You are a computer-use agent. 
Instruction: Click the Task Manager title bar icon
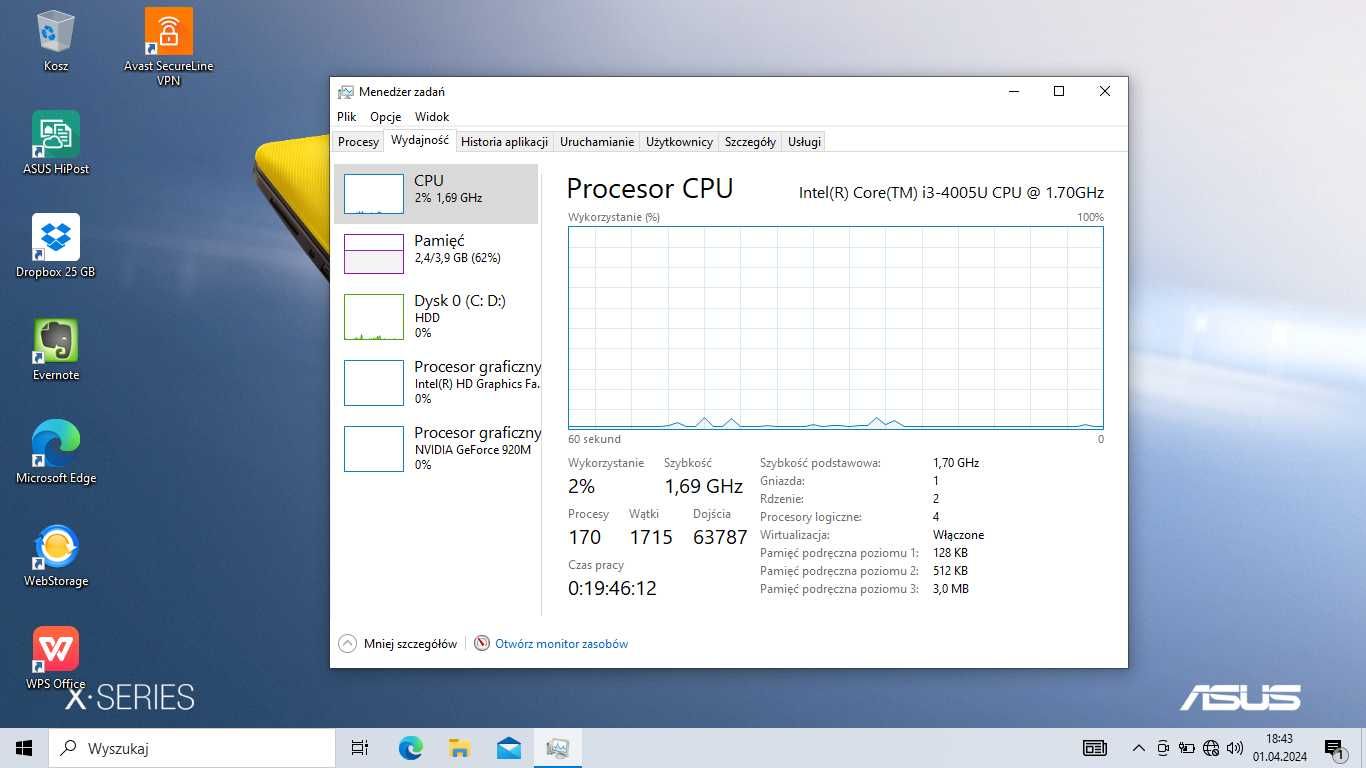click(x=346, y=92)
